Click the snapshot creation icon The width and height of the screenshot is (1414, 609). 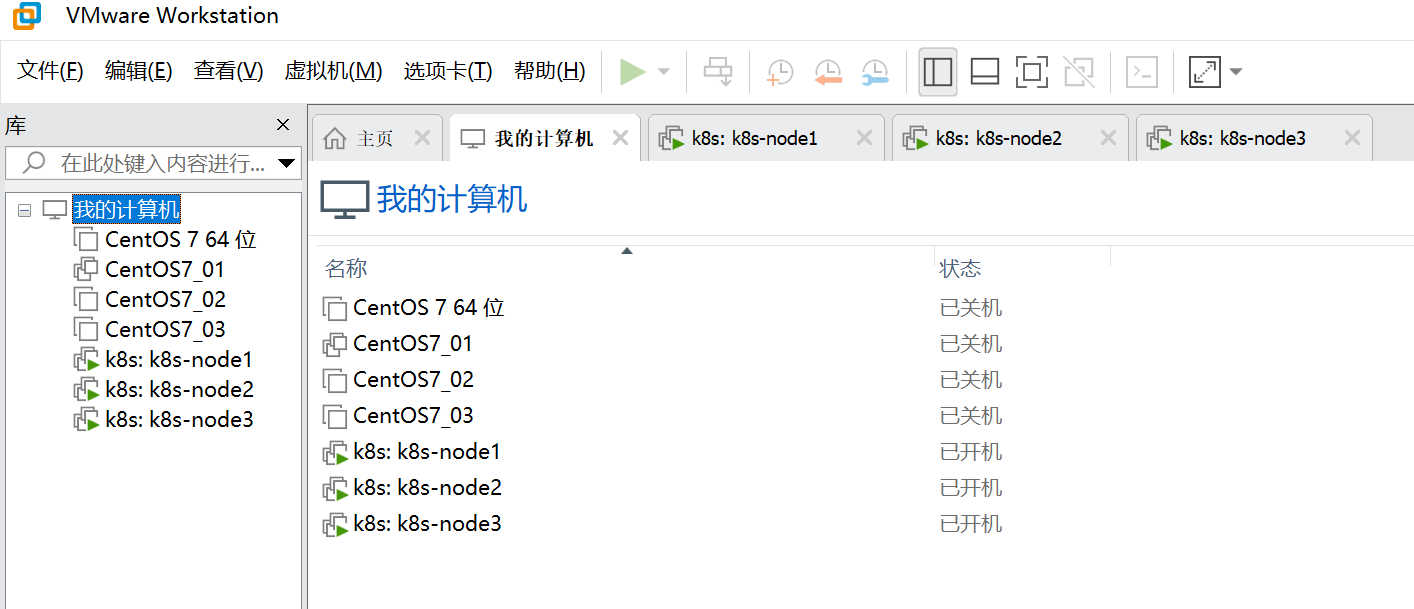[779, 71]
